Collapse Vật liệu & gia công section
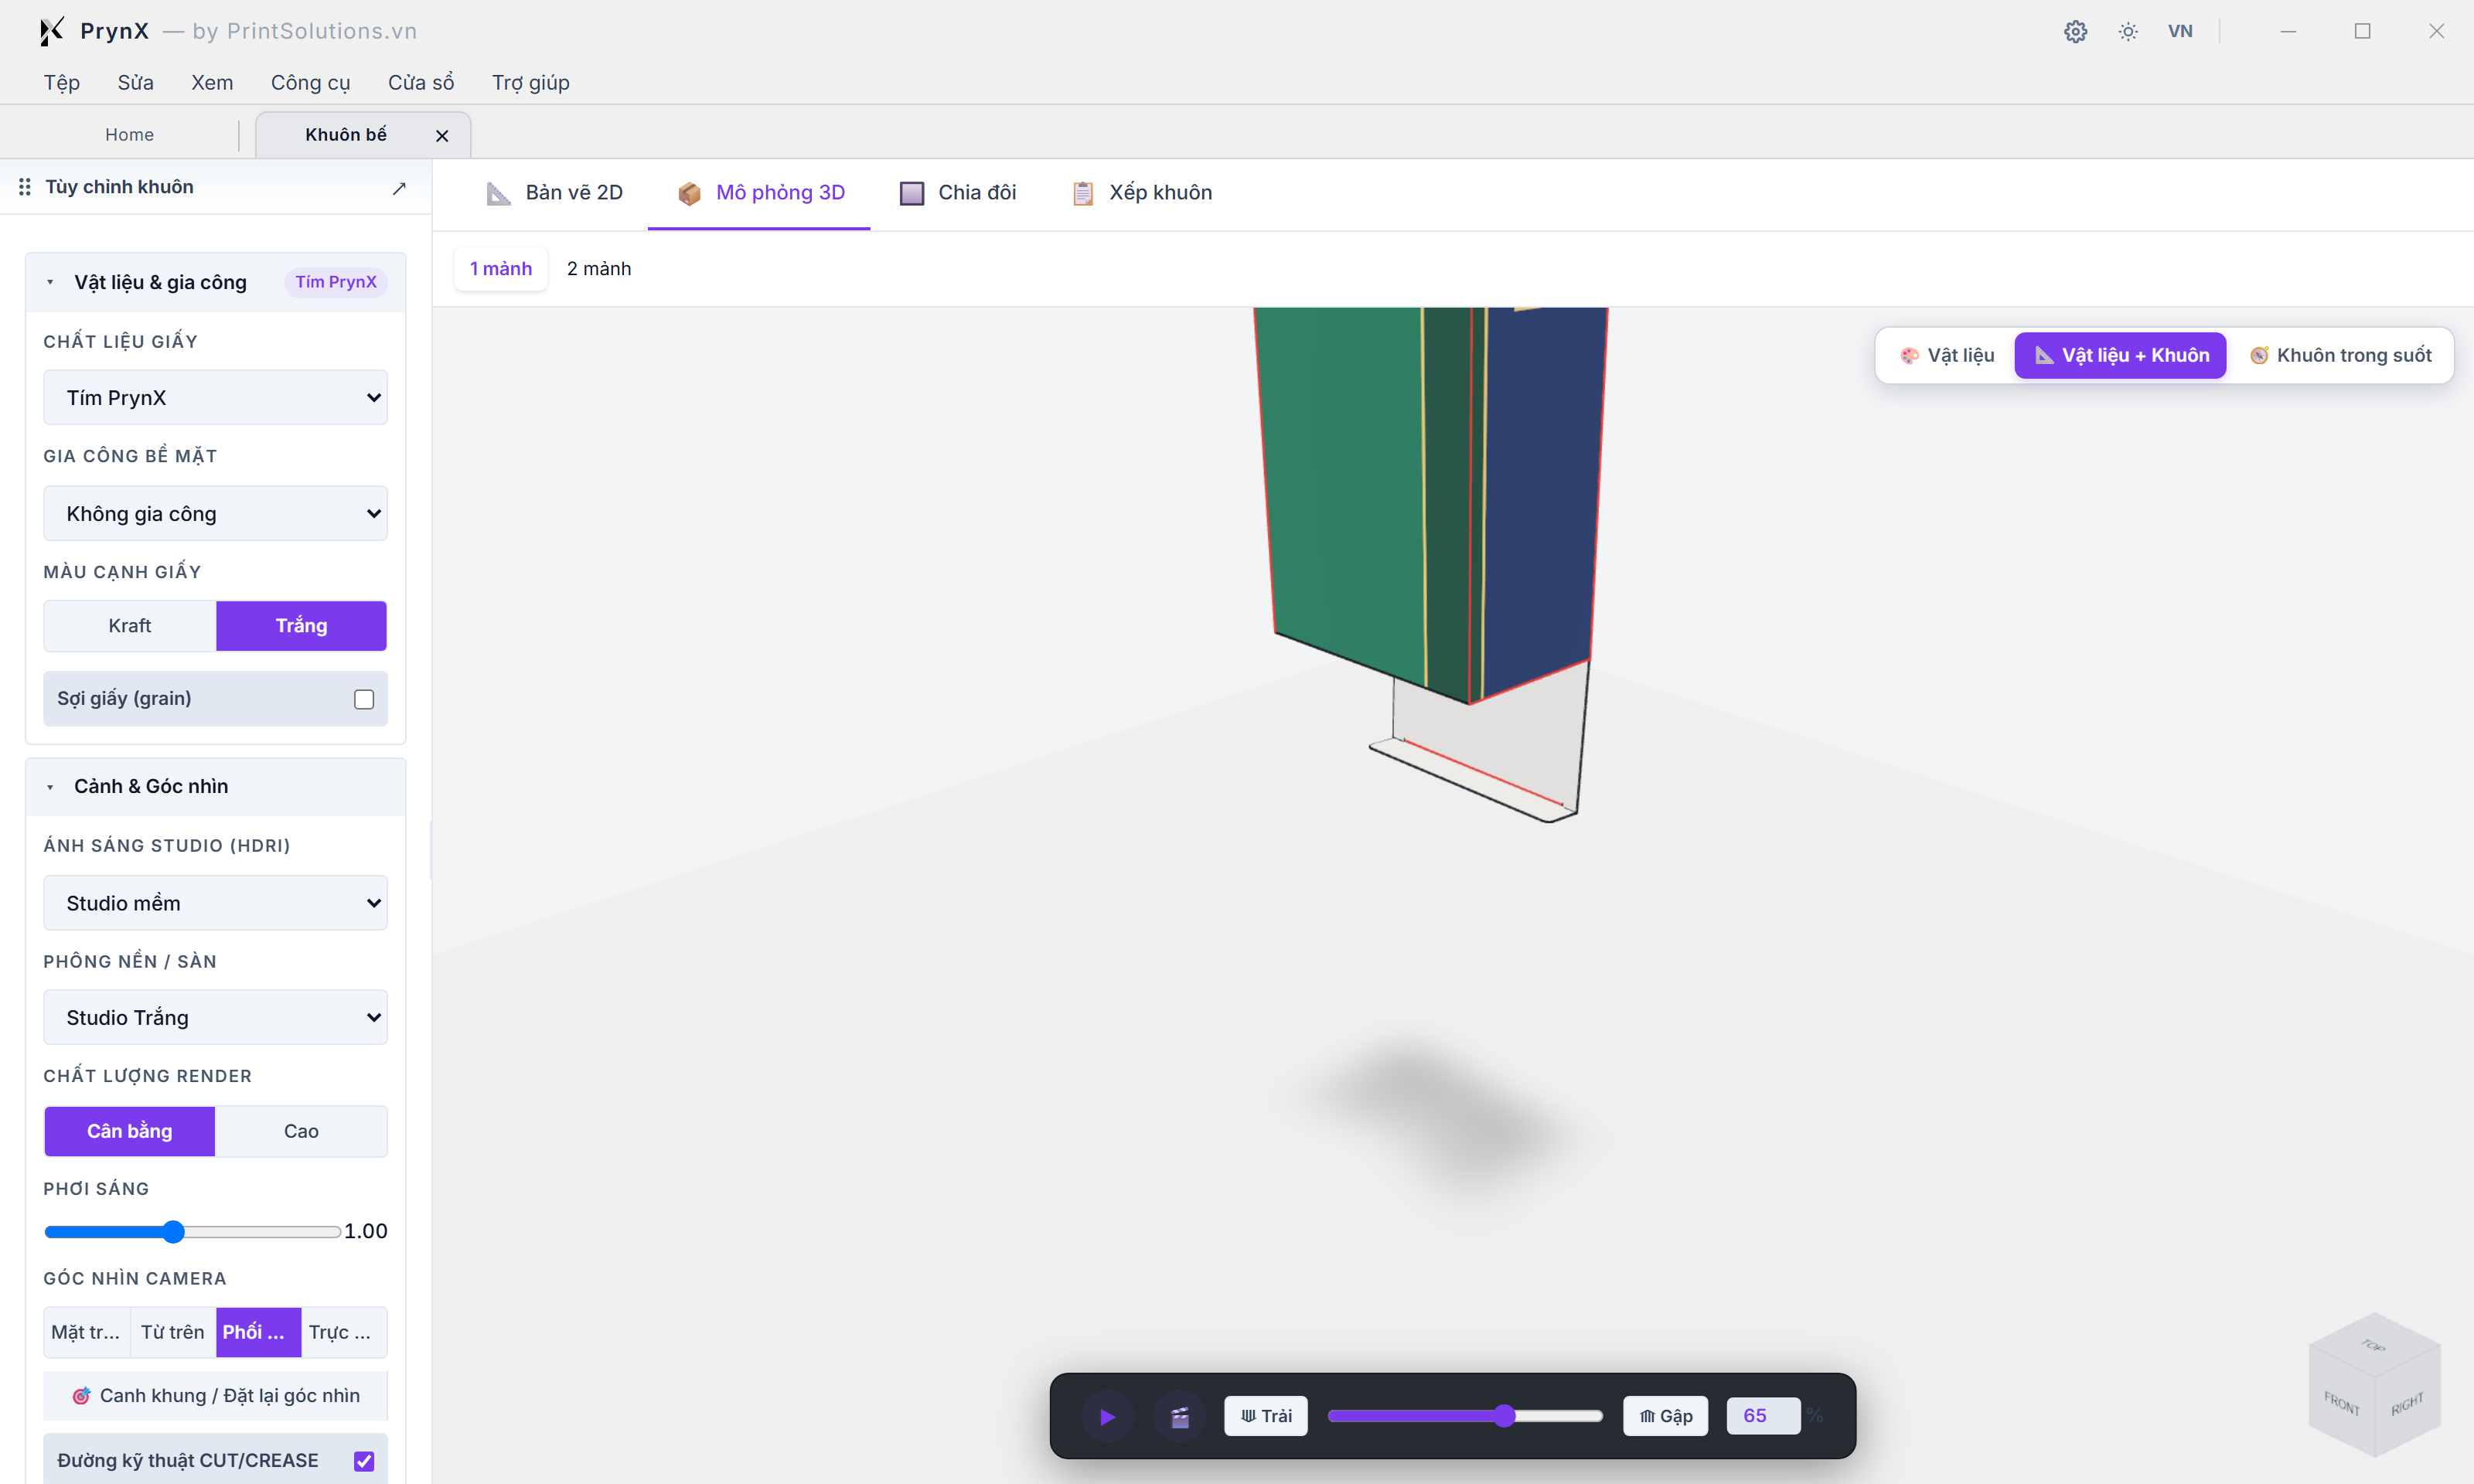This screenshot has width=2474, height=1484. [216, 282]
